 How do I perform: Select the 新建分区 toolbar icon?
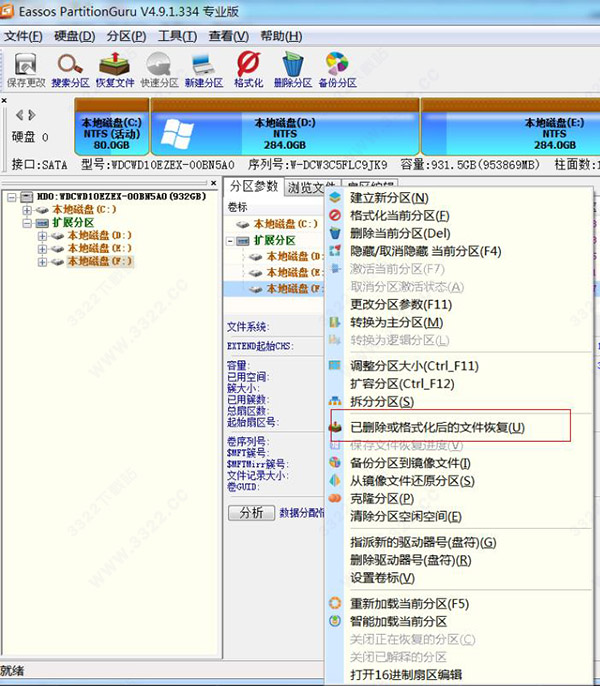click(204, 70)
